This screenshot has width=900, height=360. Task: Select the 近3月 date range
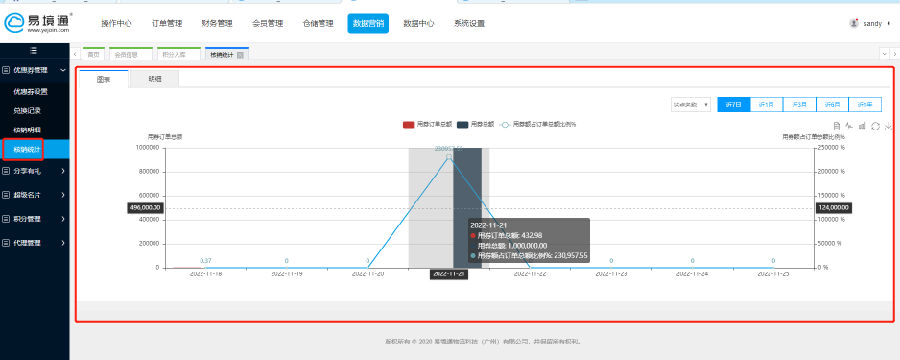click(x=800, y=104)
